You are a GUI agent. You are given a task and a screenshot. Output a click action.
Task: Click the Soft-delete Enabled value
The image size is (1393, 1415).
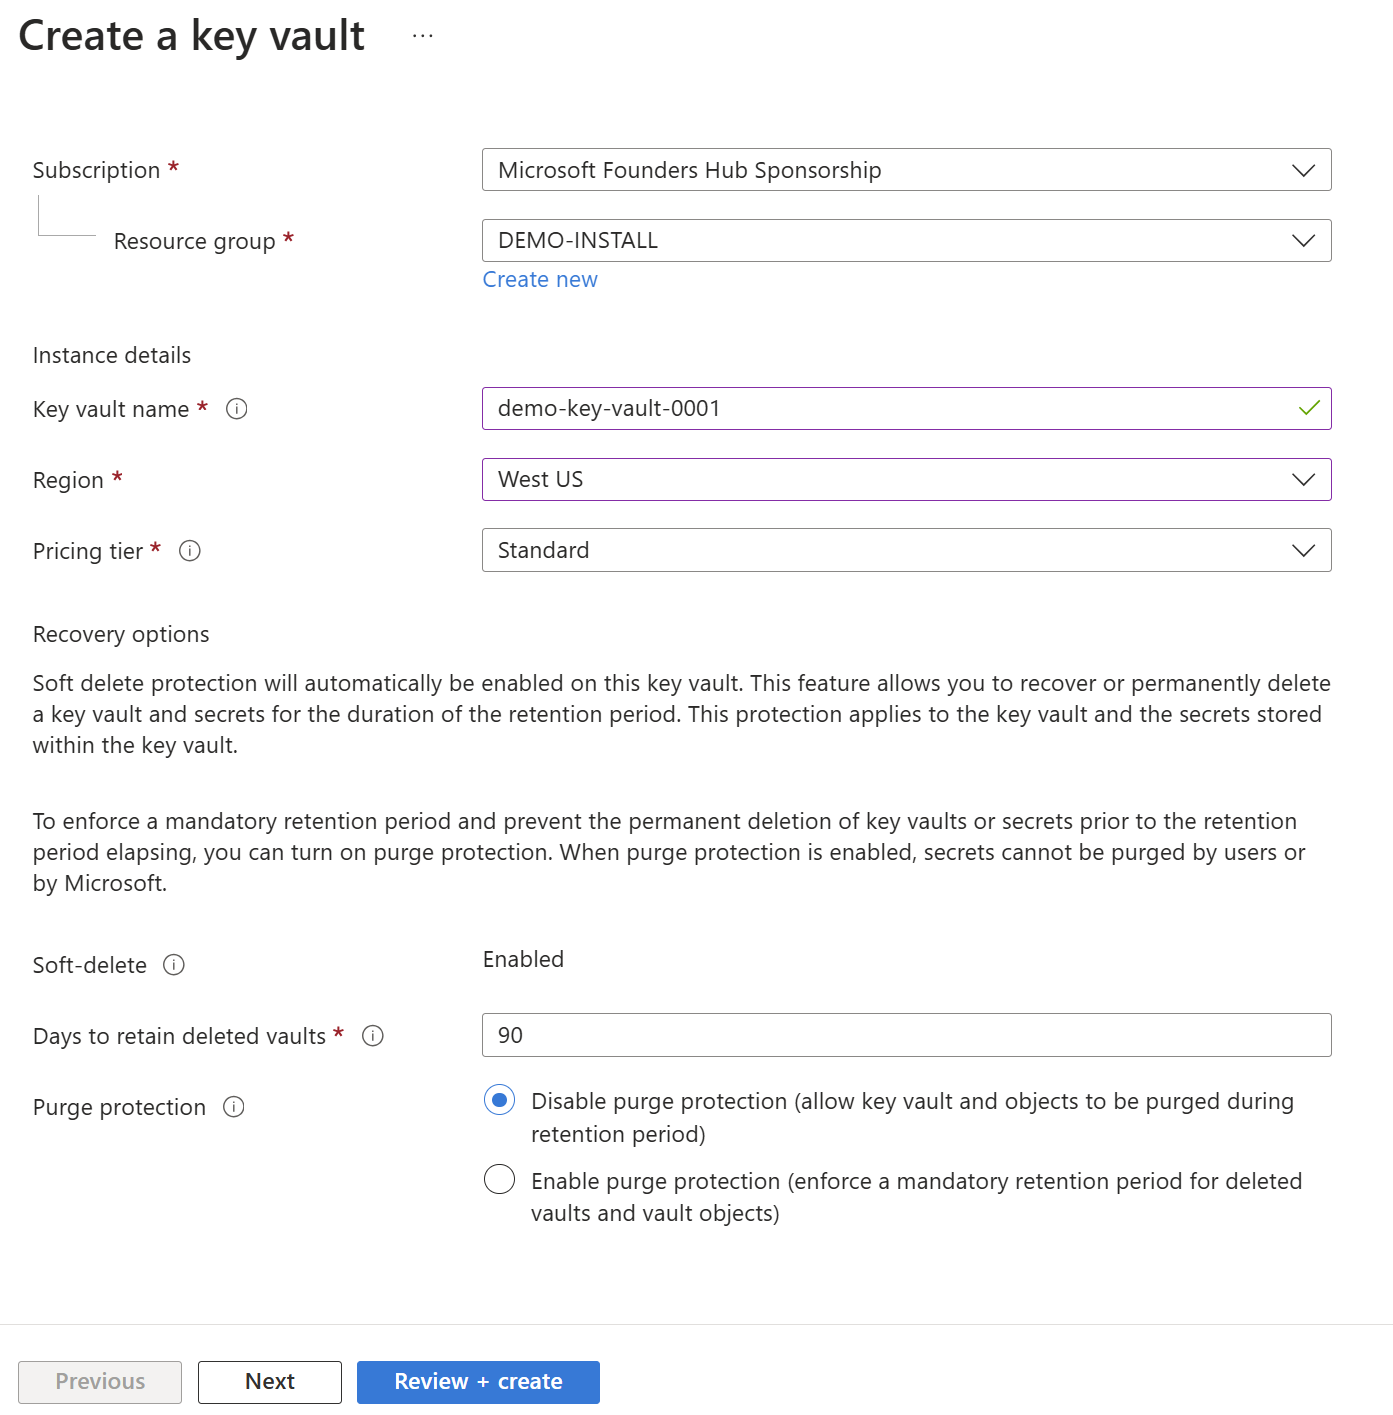[x=523, y=959]
